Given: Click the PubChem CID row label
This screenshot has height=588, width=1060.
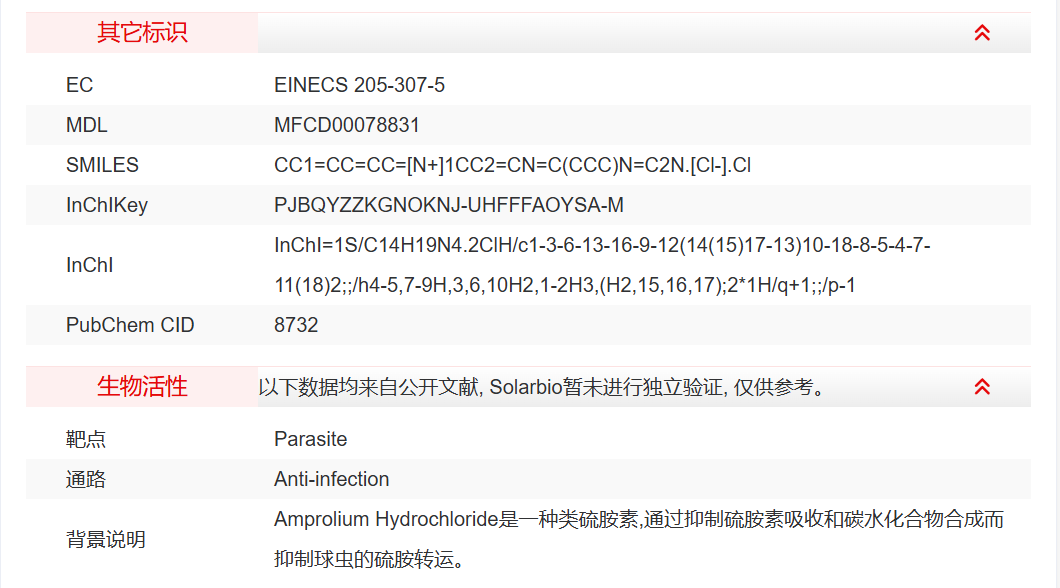Looking at the screenshot, I should coord(130,325).
